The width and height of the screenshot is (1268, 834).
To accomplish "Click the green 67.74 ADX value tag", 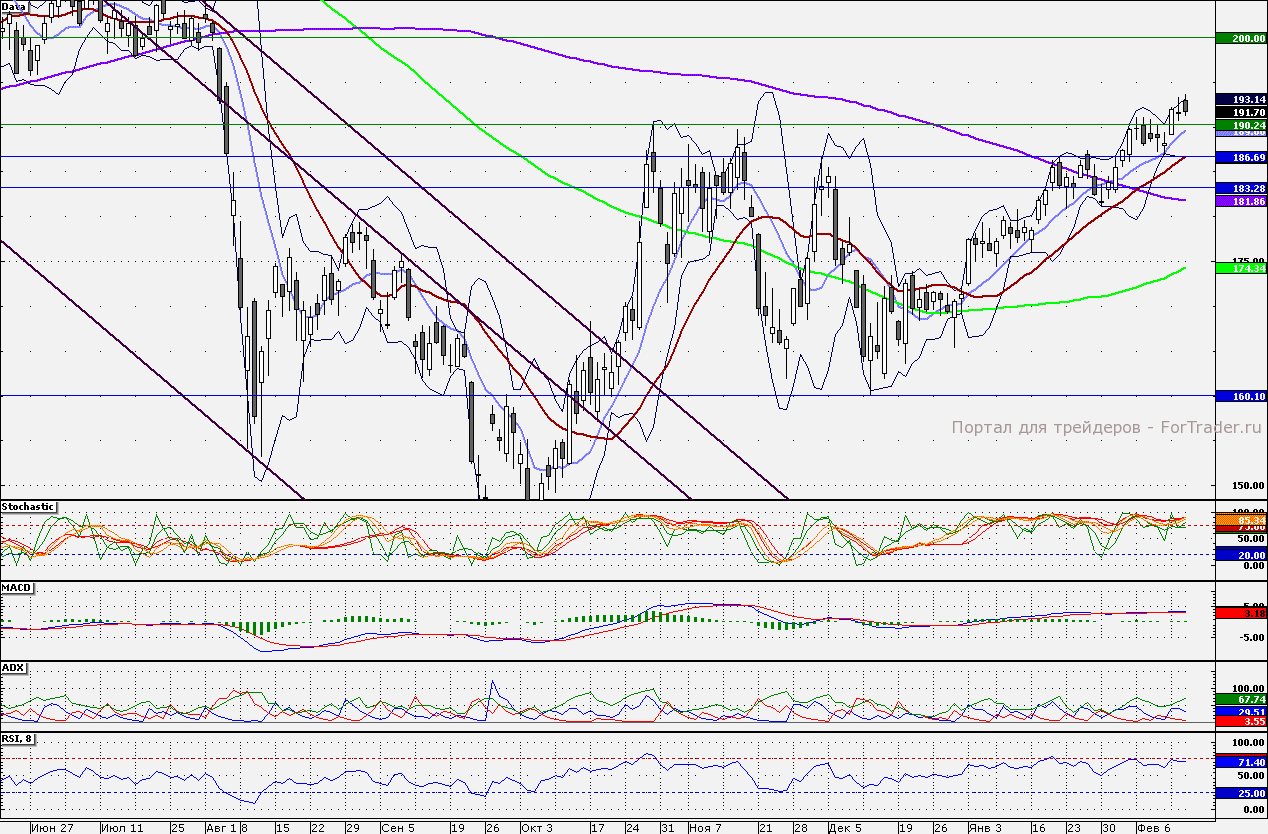I will tap(1241, 699).
